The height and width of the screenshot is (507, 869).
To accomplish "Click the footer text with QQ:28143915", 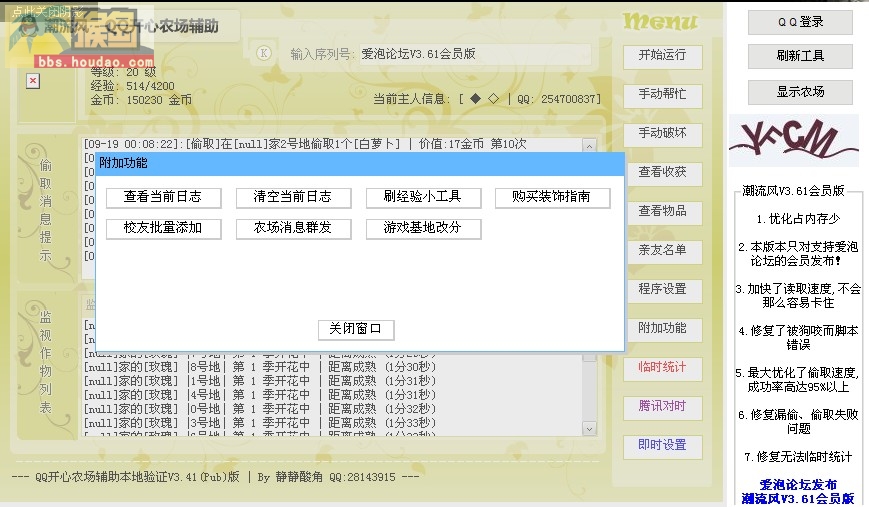I will [x=216, y=477].
